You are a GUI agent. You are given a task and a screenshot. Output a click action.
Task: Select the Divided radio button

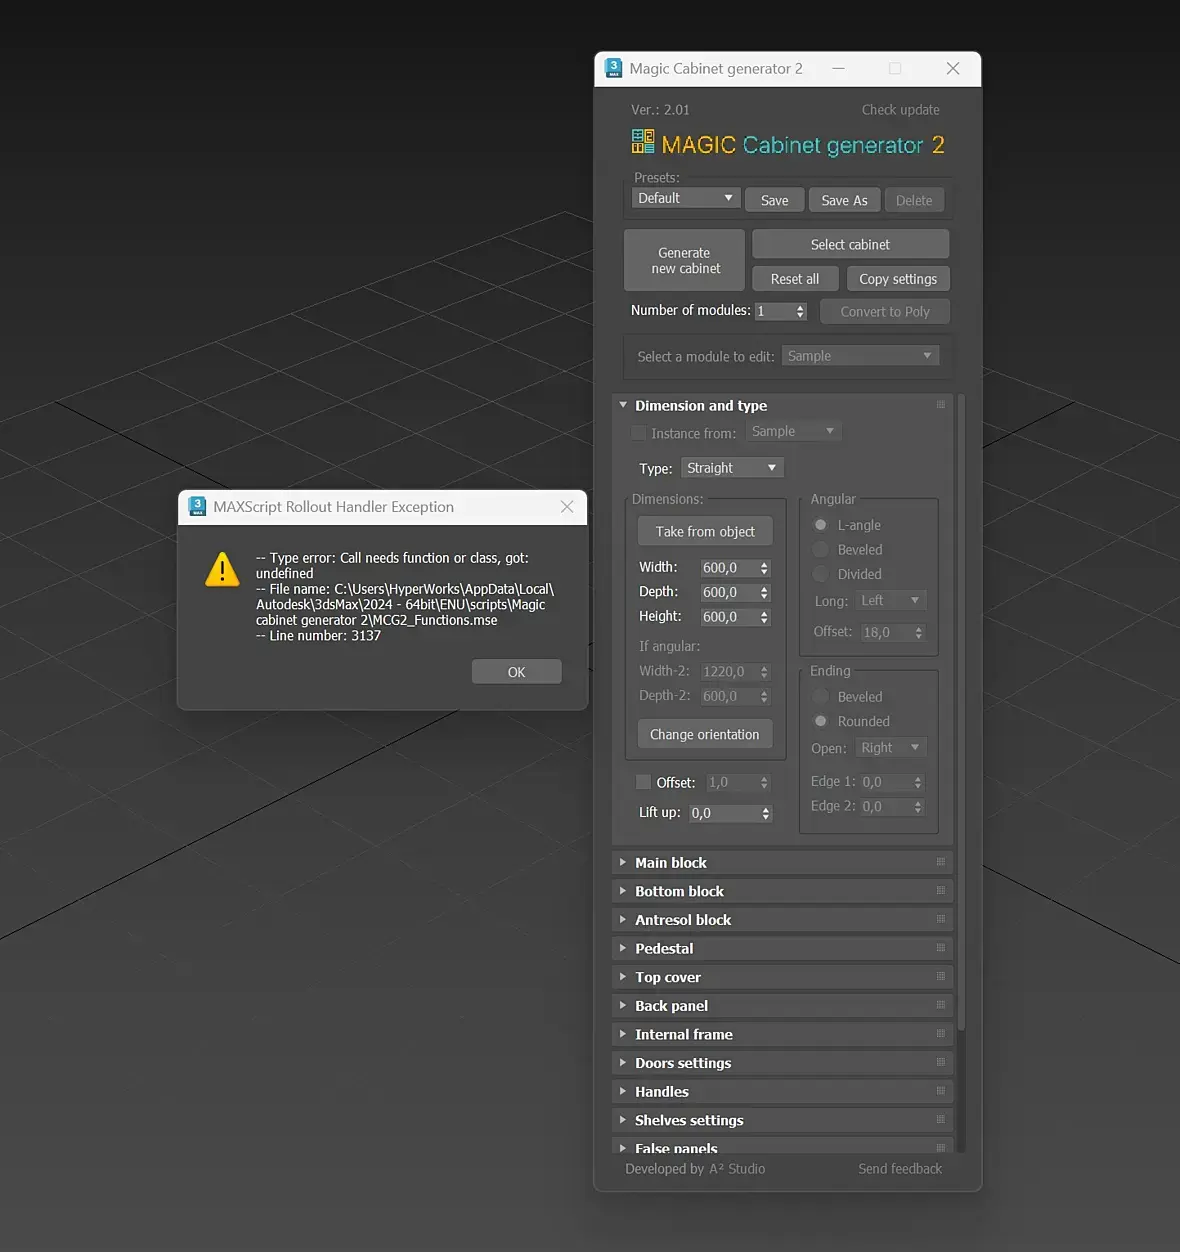coord(820,574)
